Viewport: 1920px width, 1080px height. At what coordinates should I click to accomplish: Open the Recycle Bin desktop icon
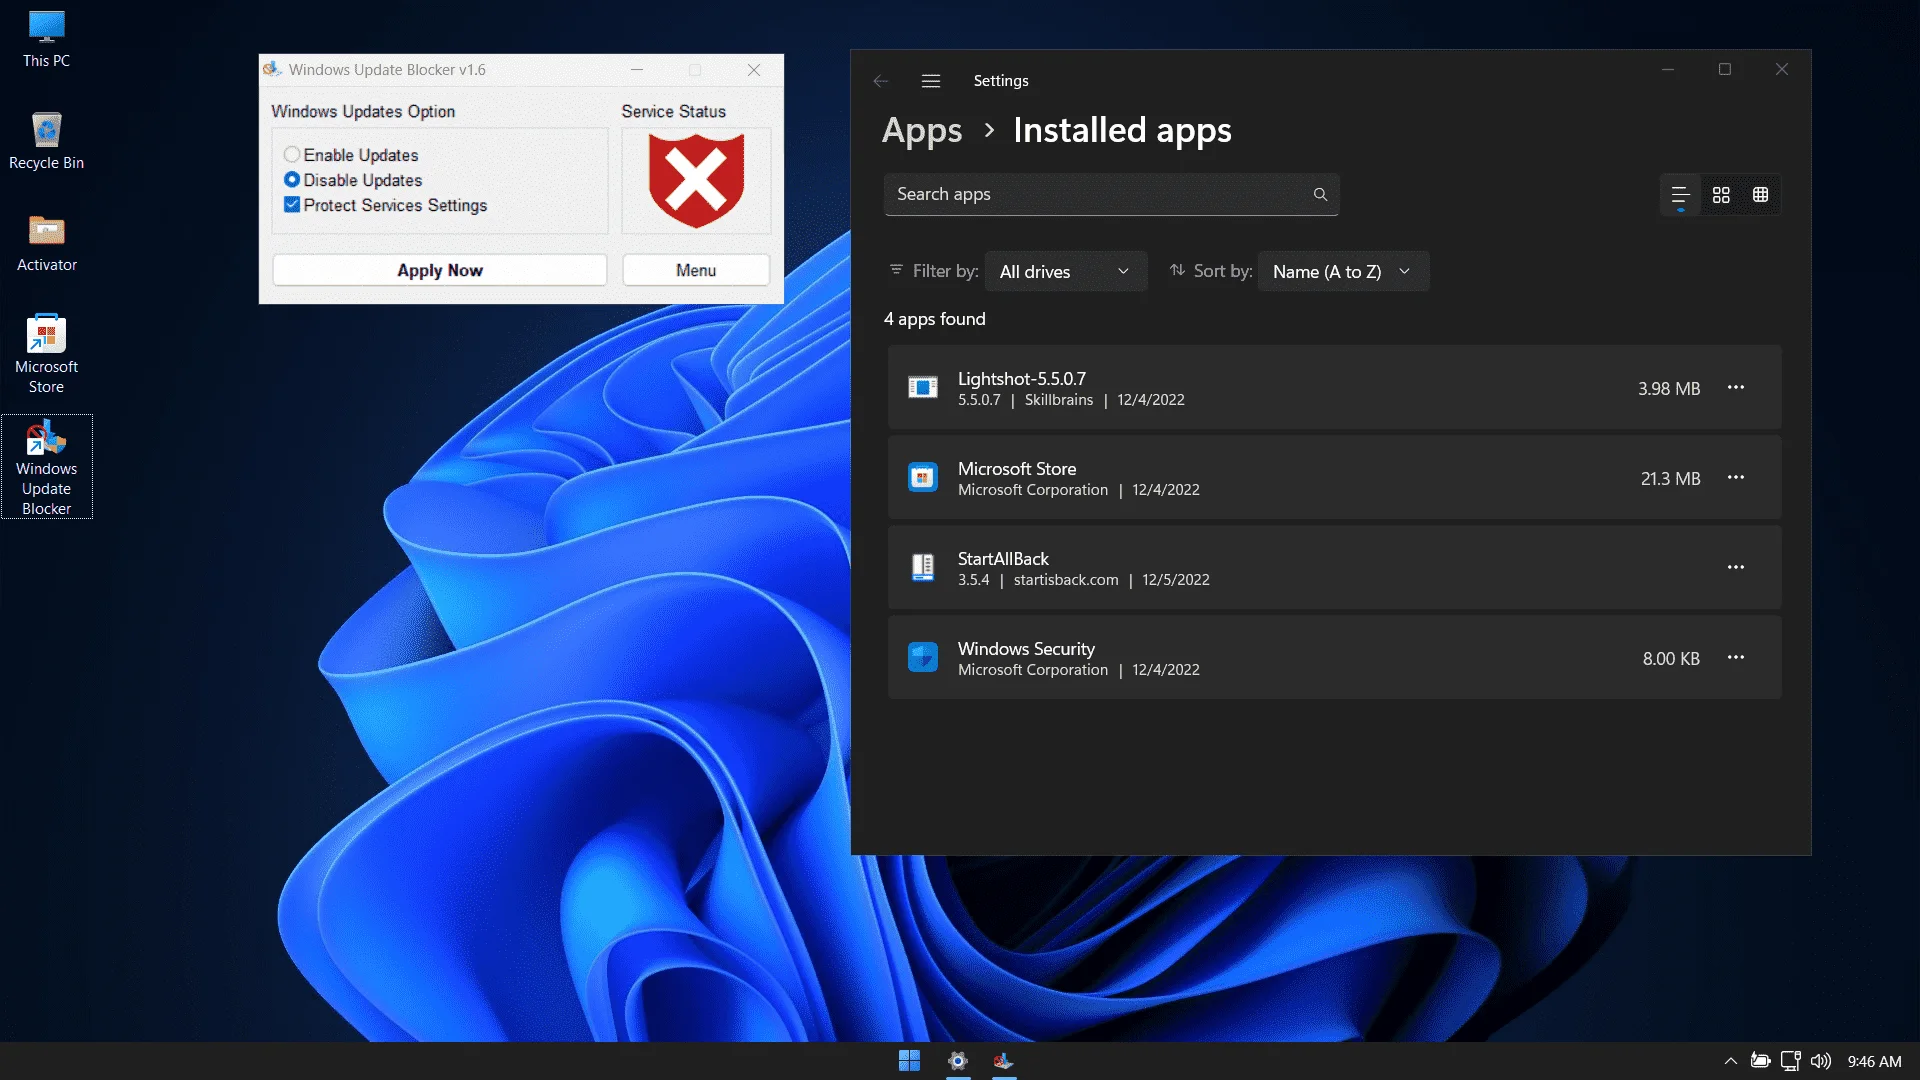pyautogui.click(x=46, y=141)
